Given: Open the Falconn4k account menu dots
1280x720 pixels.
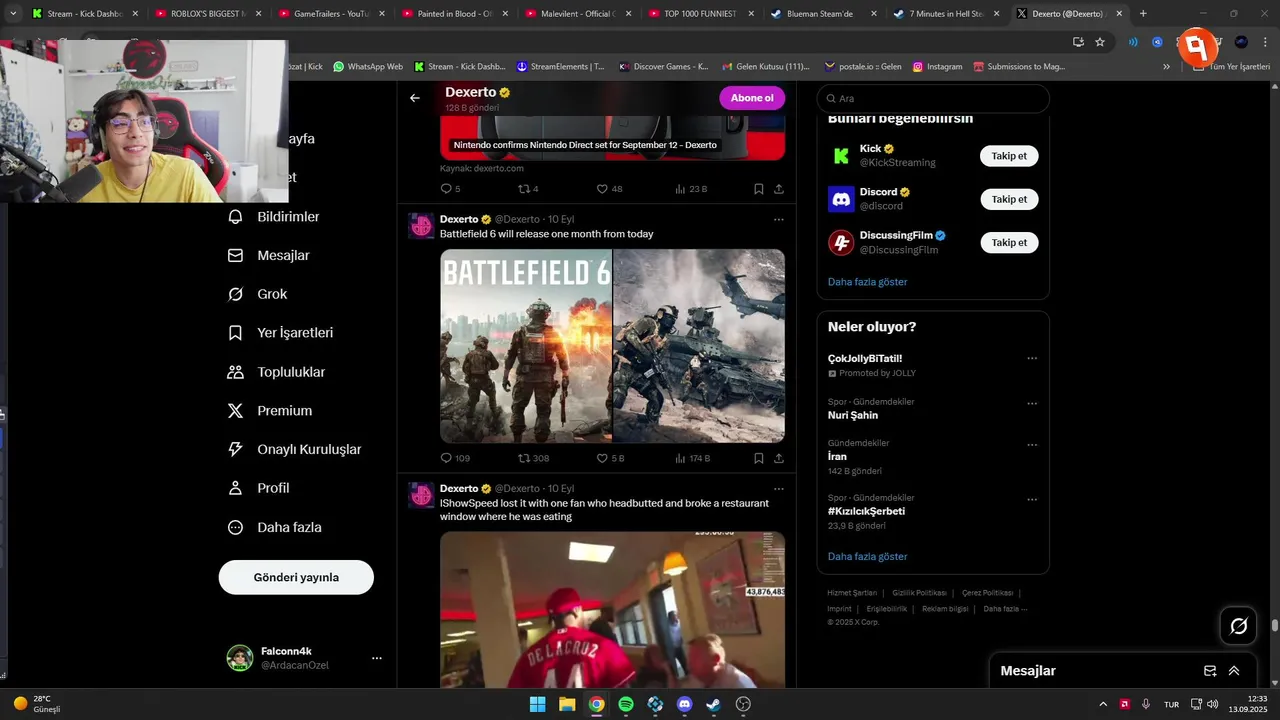Looking at the screenshot, I should [377, 658].
